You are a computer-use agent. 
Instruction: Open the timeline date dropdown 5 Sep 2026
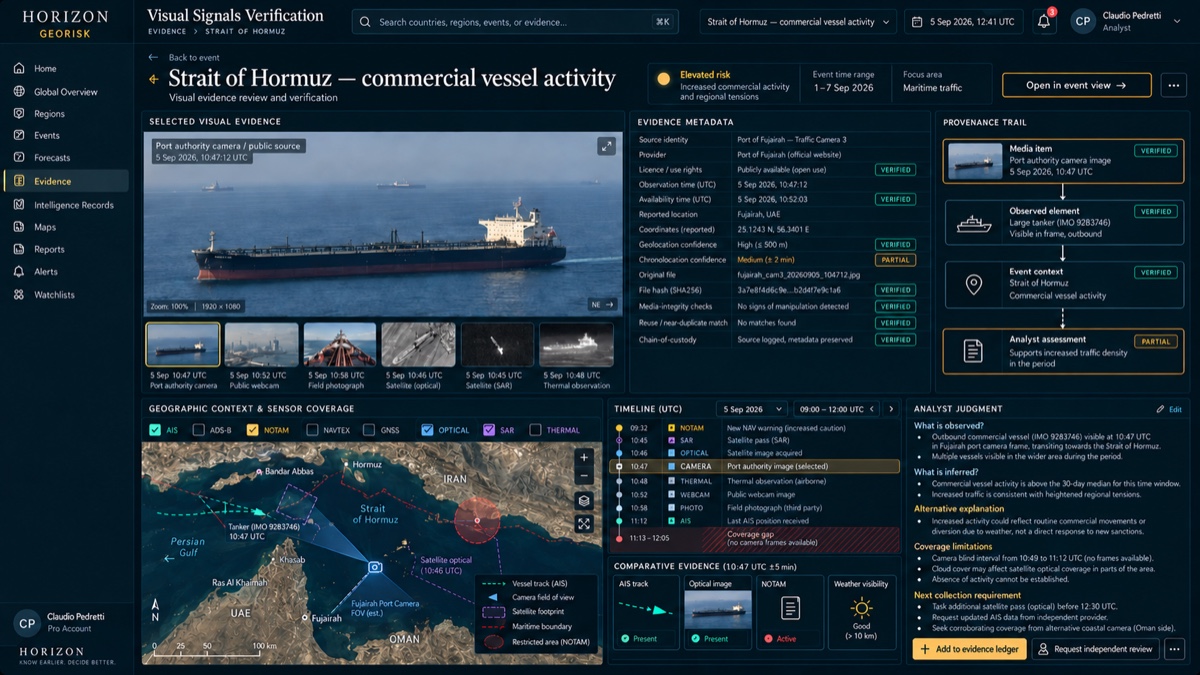751,409
